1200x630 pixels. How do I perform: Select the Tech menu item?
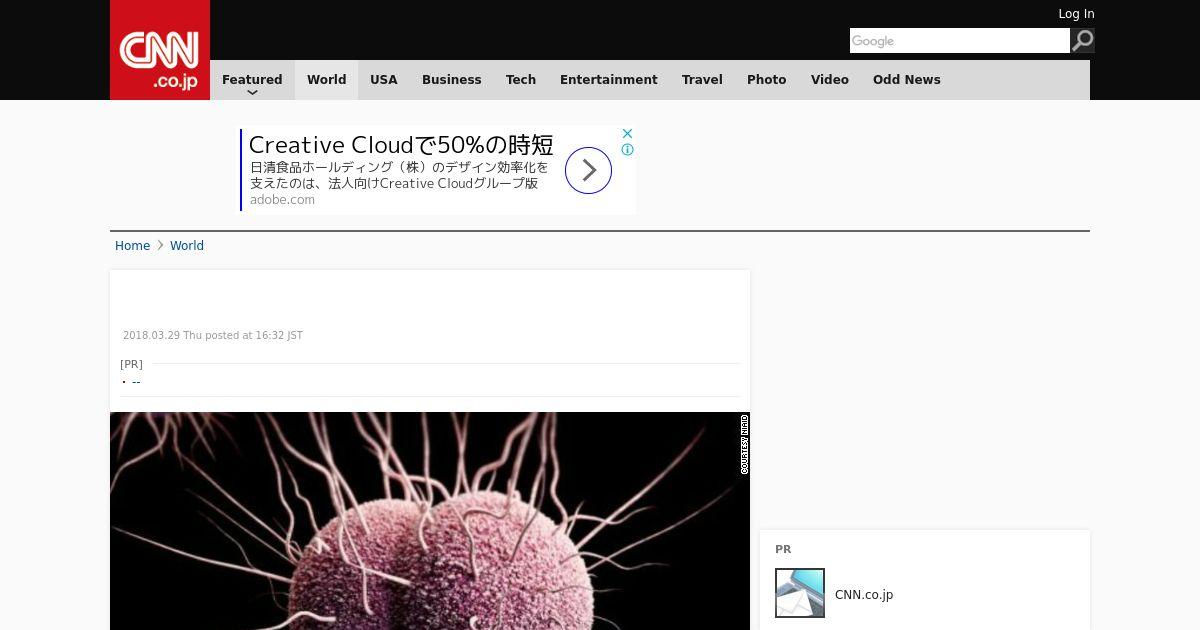pyautogui.click(x=521, y=80)
